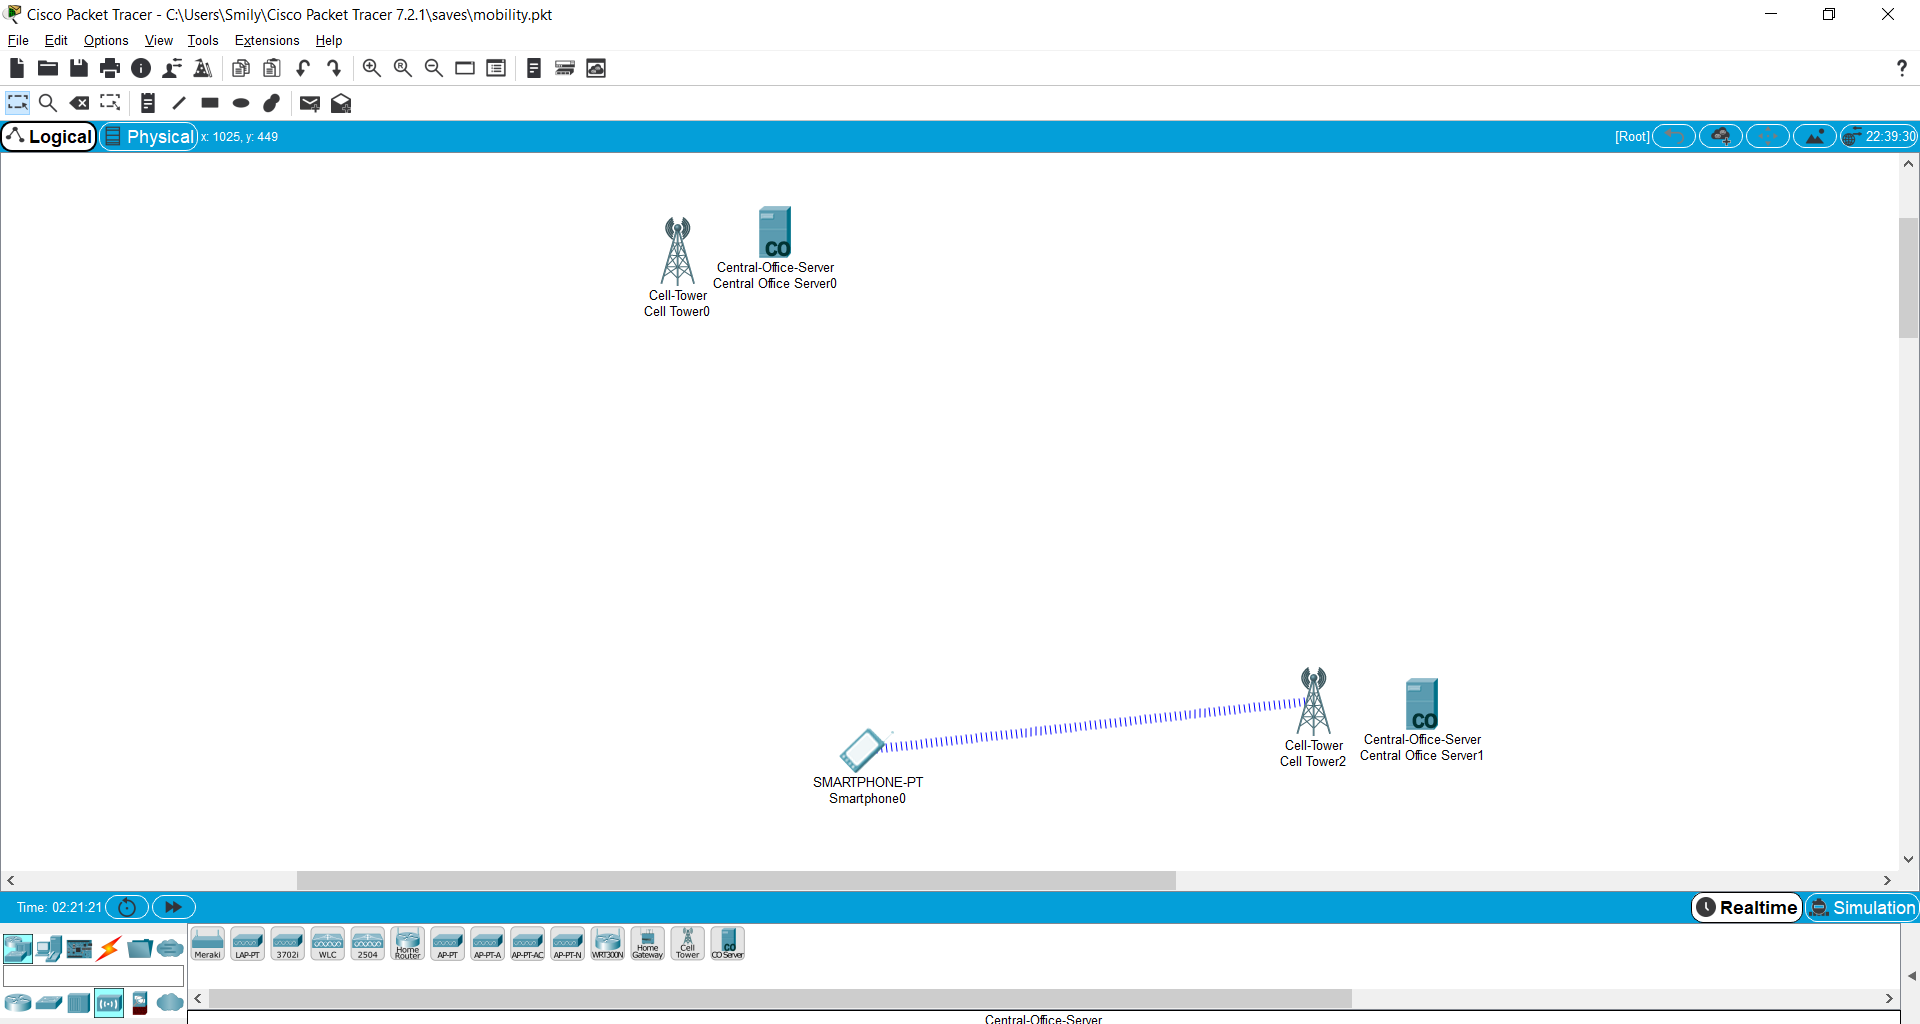
Task: Pick WRT300N router from palette
Action: click(607, 944)
